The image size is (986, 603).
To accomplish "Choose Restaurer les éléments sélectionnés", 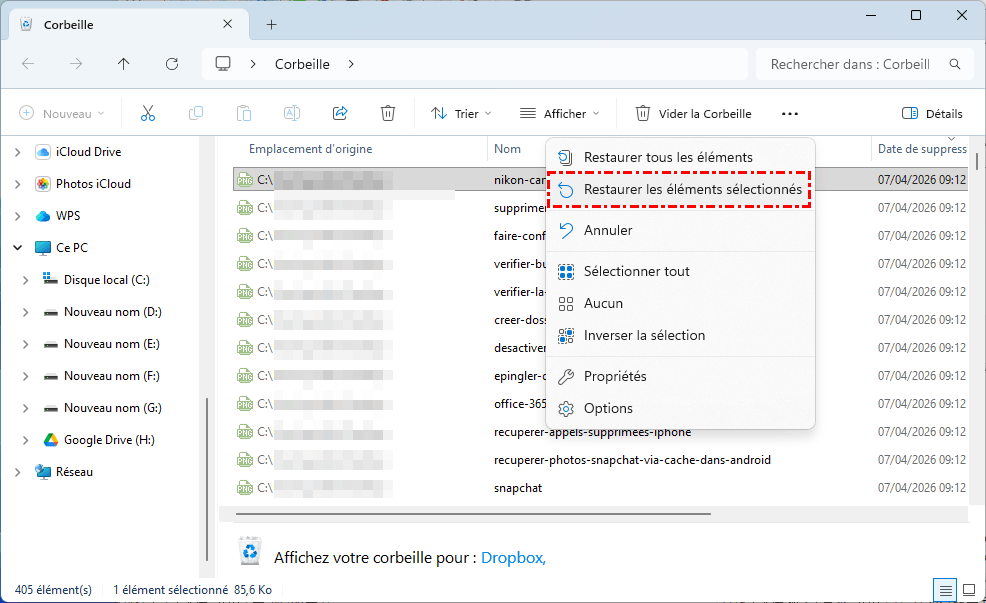I will click(x=692, y=189).
